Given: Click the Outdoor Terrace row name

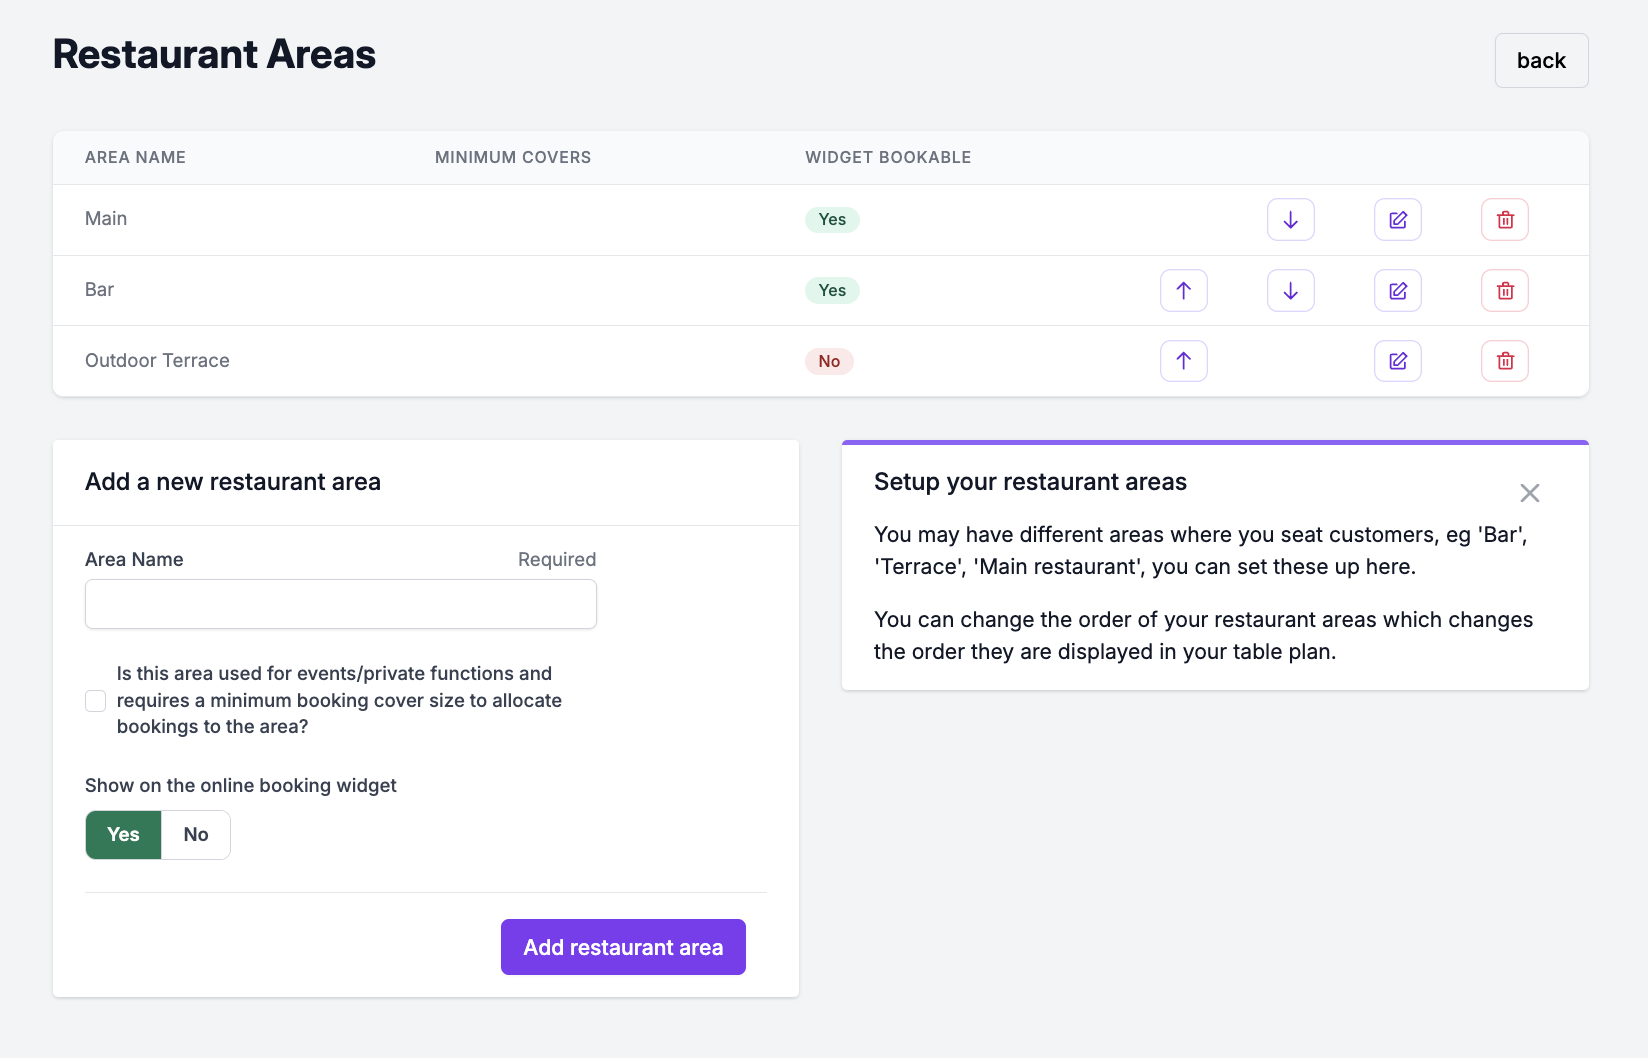Looking at the screenshot, I should pyautogui.click(x=157, y=361).
